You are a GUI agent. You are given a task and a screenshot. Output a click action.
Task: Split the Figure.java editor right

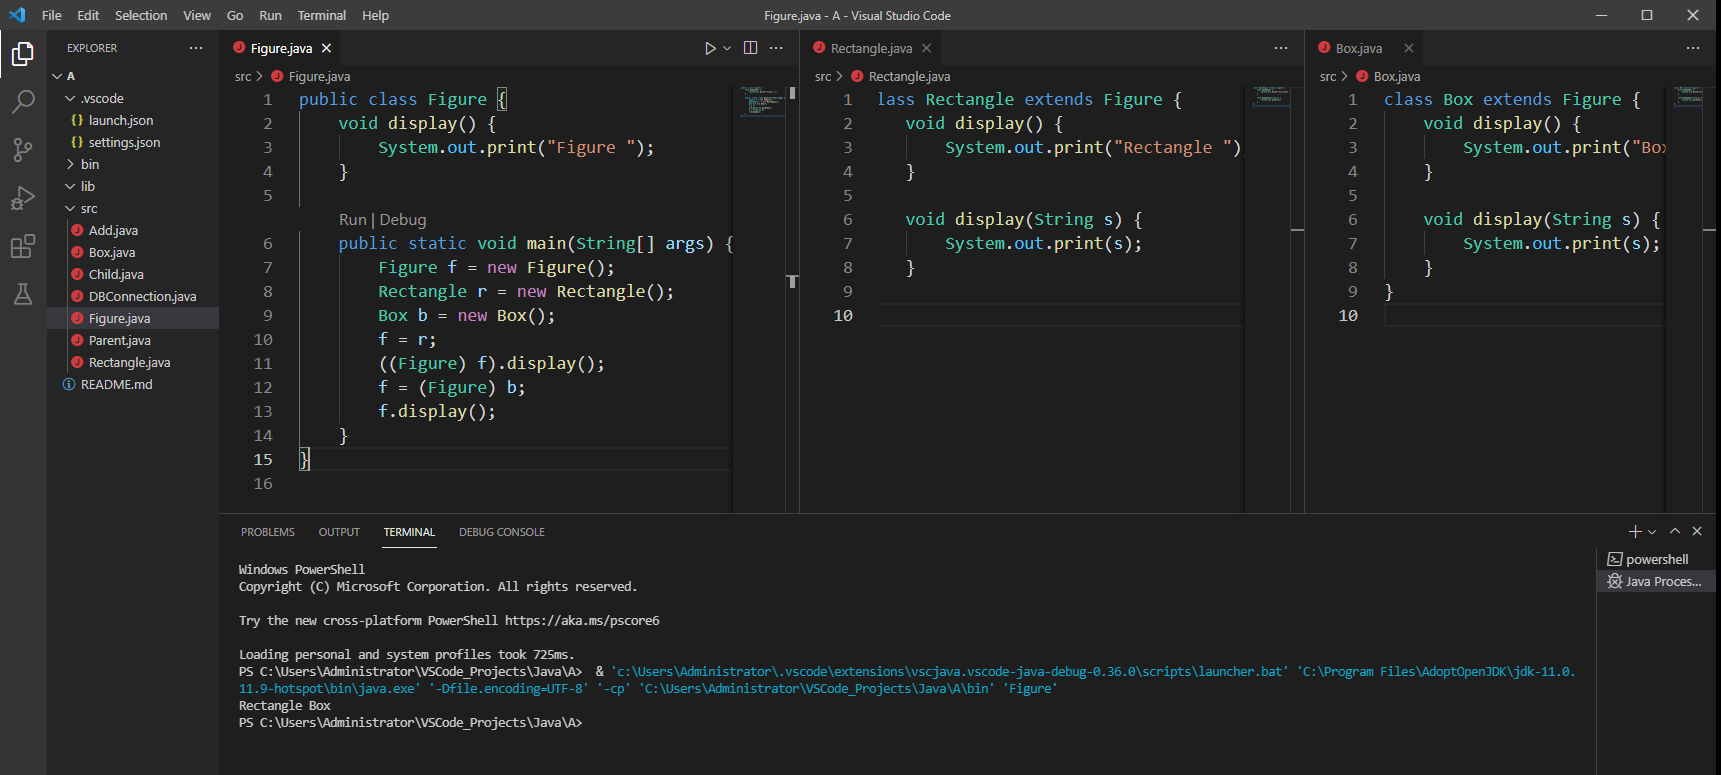pos(750,48)
